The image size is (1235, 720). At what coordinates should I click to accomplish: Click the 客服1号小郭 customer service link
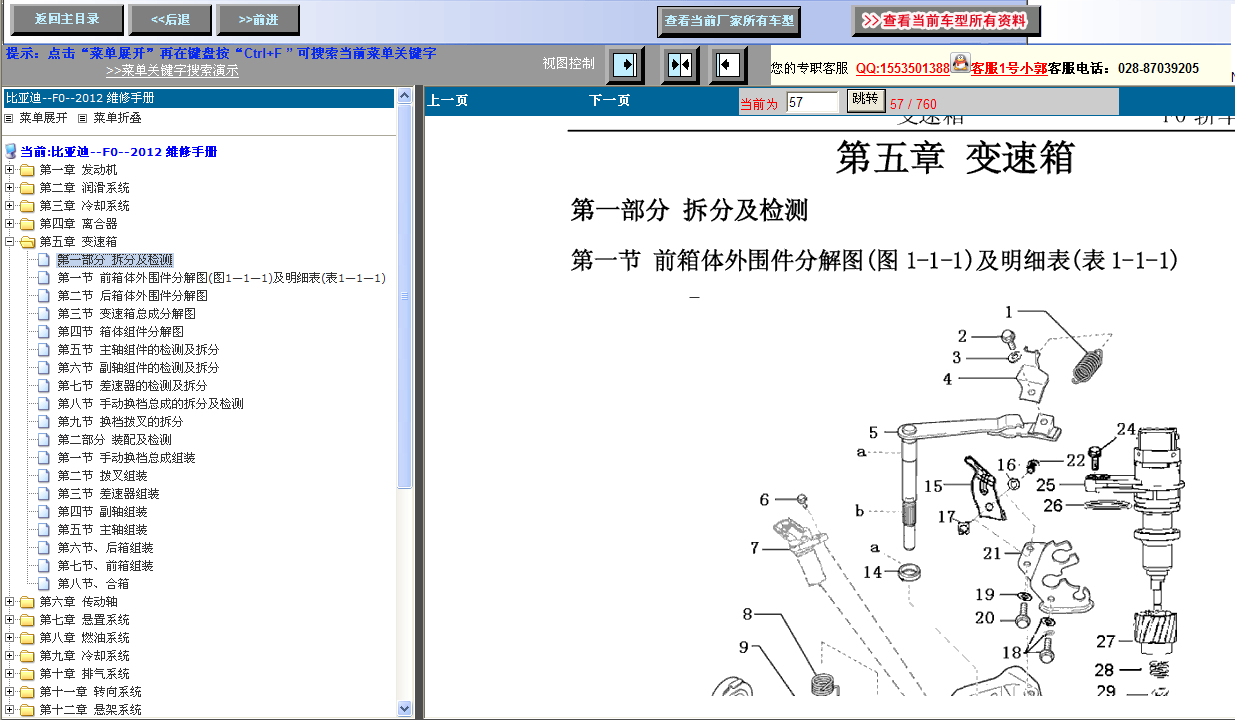pos(1009,68)
